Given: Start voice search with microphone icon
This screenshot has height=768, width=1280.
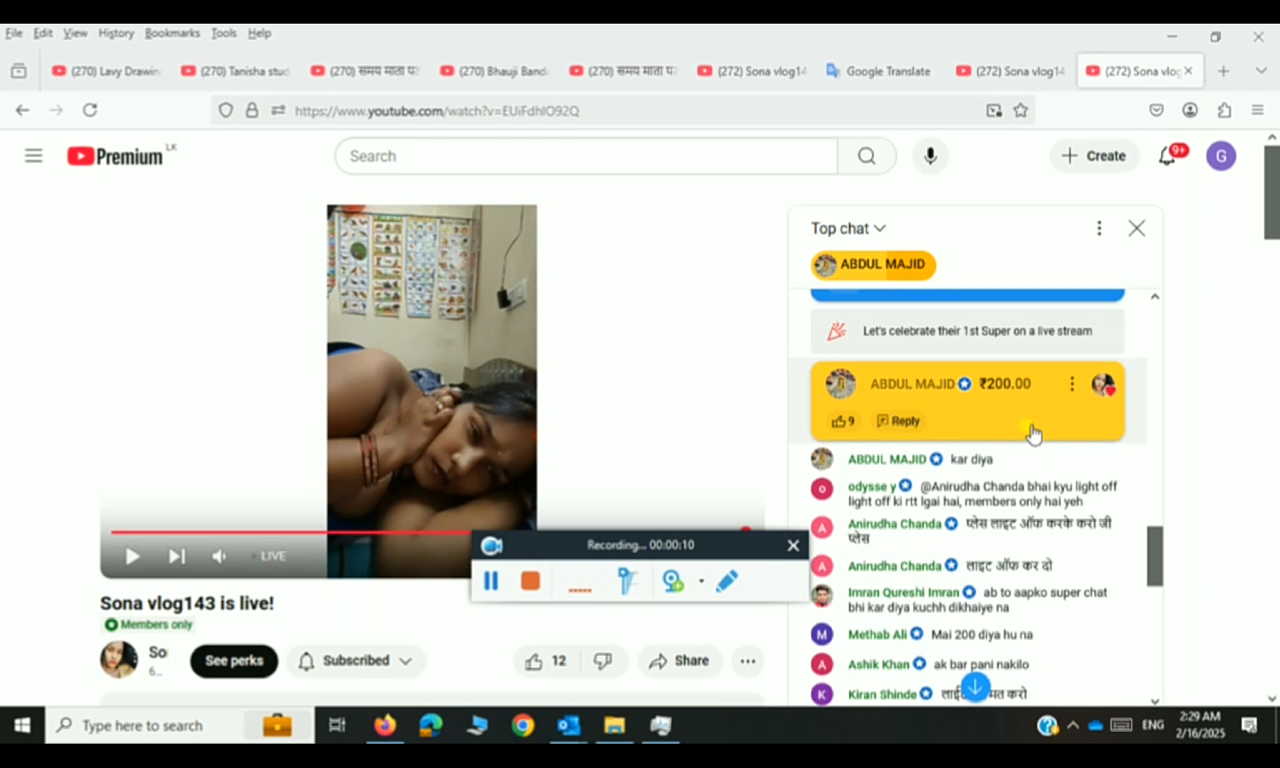Looking at the screenshot, I should [930, 156].
